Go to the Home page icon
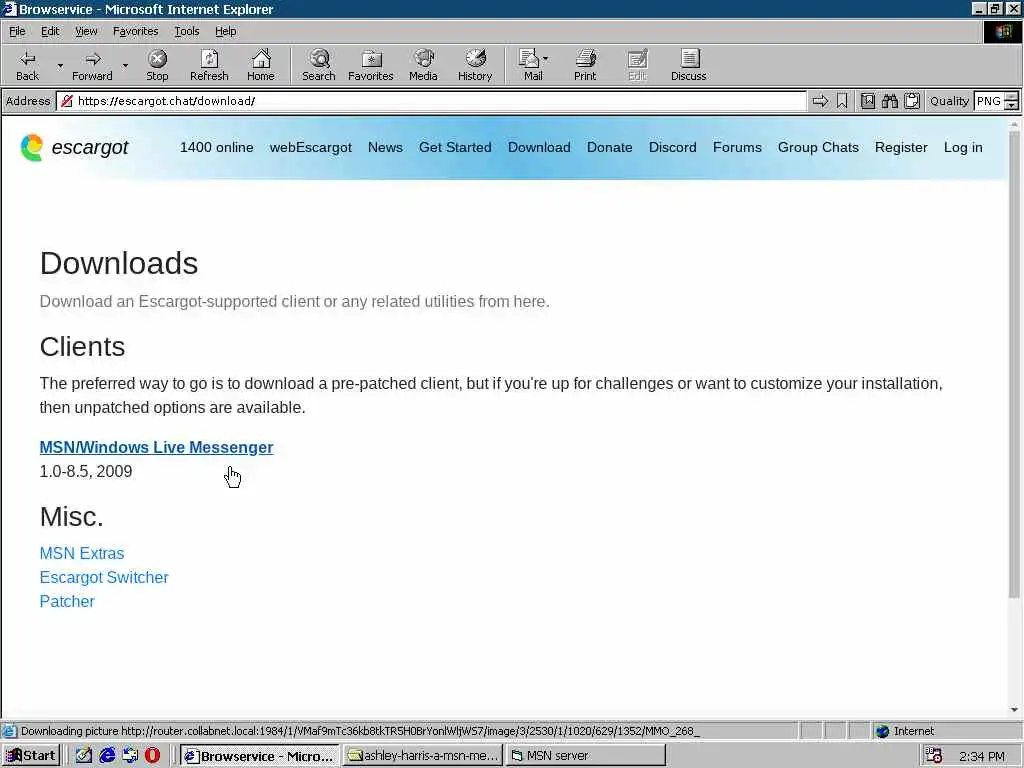The width and height of the screenshot is (1024, 768). coord(261,65)
